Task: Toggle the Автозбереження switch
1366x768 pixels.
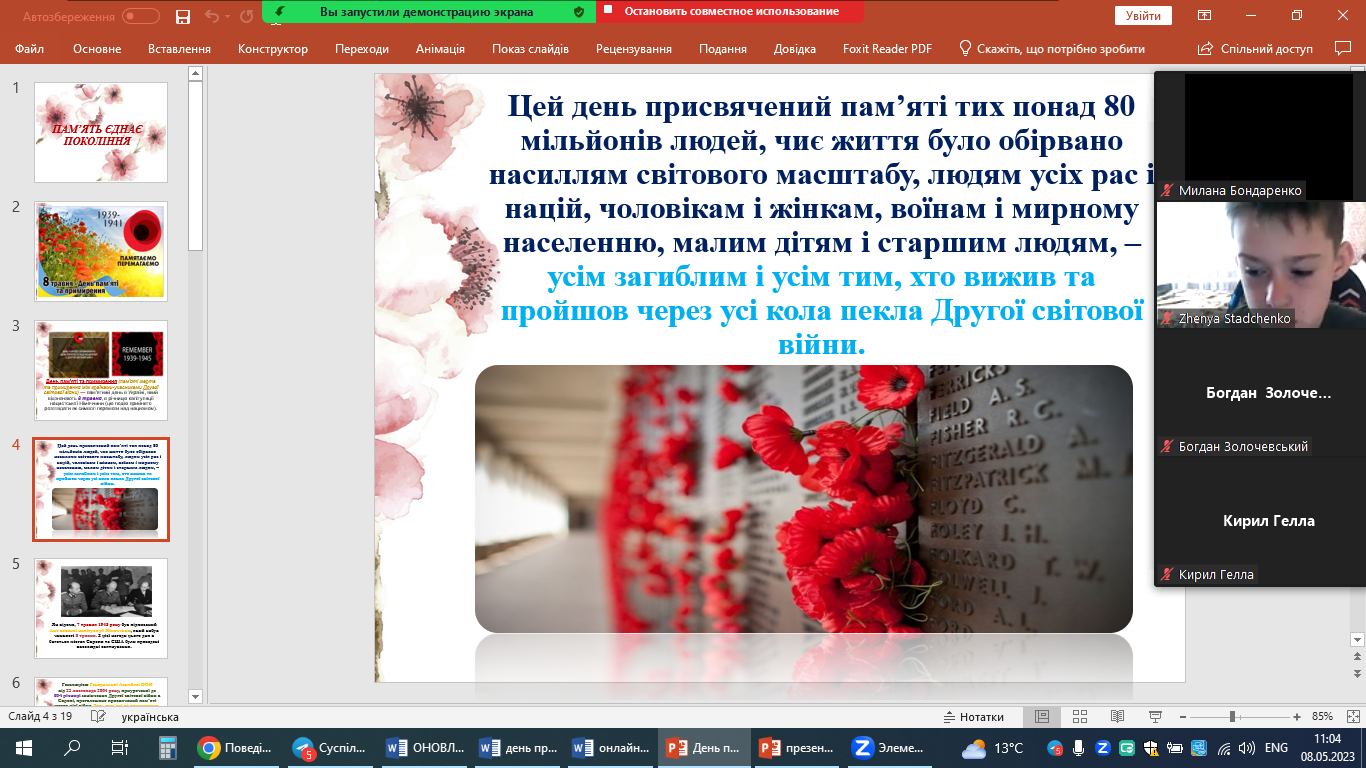Action: (x=141, y=16)
